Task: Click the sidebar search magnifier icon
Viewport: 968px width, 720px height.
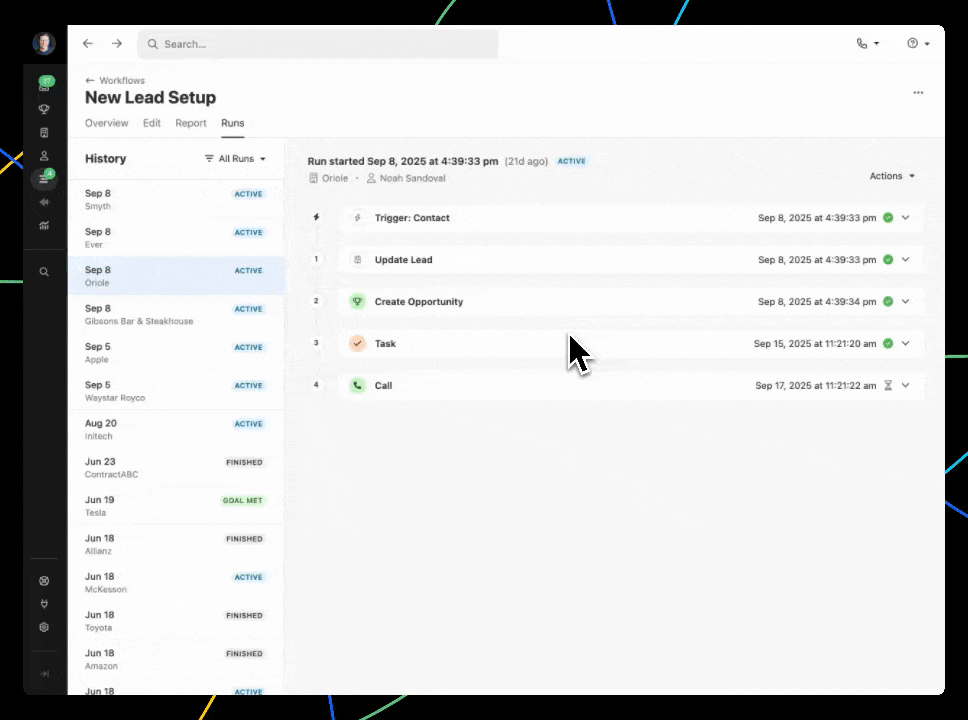Action: pyautogui.click(x=44, y=272)
